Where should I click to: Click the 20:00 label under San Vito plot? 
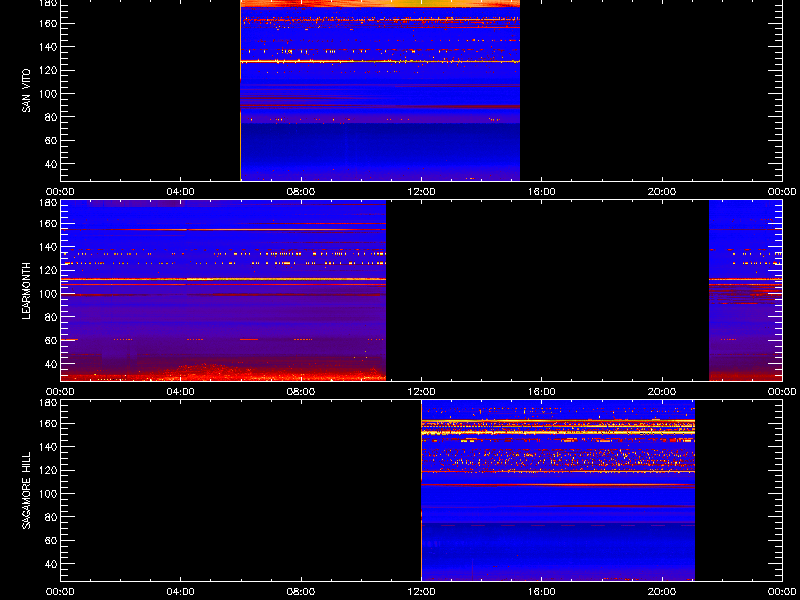coord(662,192)
